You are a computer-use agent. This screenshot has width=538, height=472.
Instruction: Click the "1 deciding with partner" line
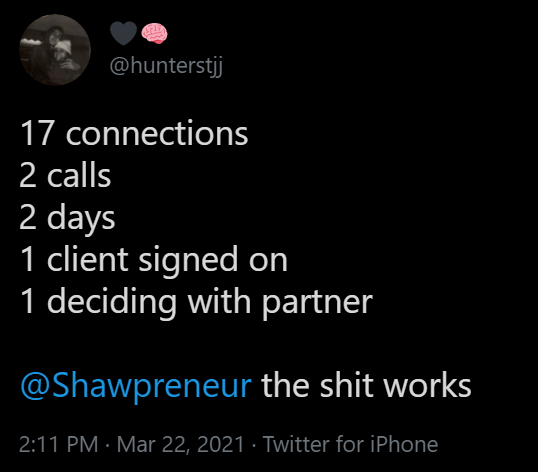point(196,303)
